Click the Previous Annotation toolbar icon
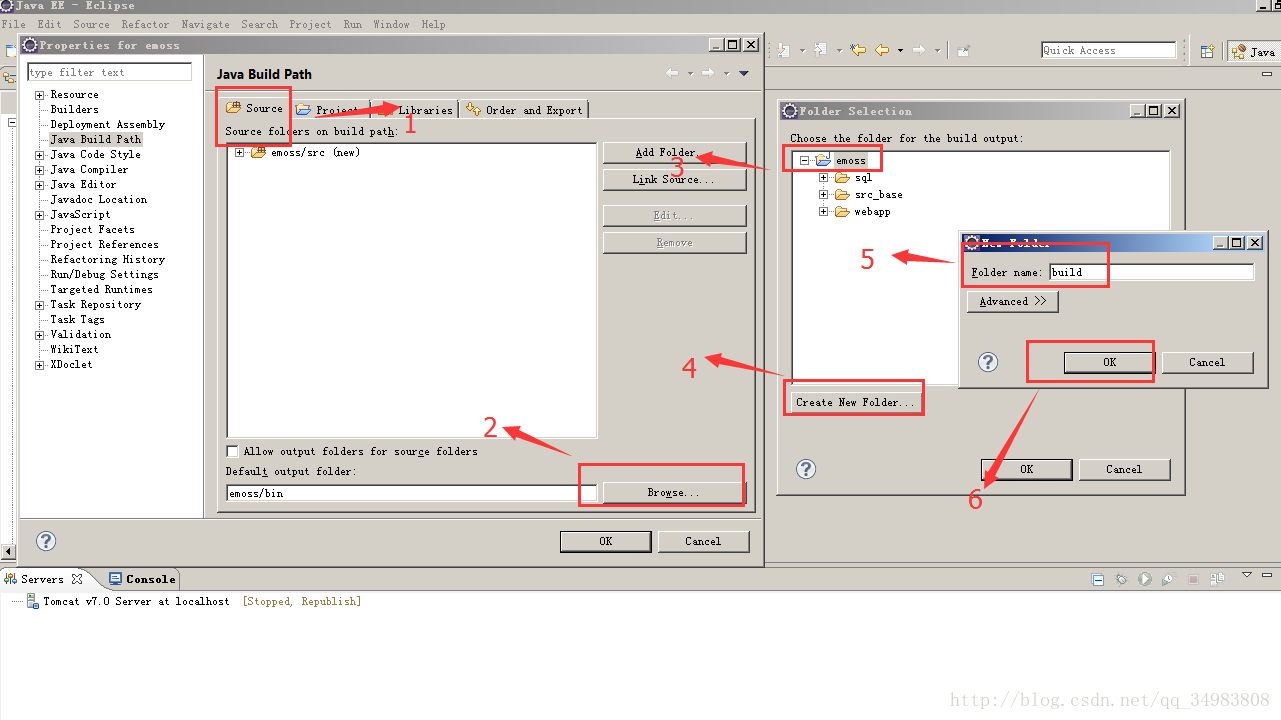Screen dimensions: 1281x720 coord(820,50)
